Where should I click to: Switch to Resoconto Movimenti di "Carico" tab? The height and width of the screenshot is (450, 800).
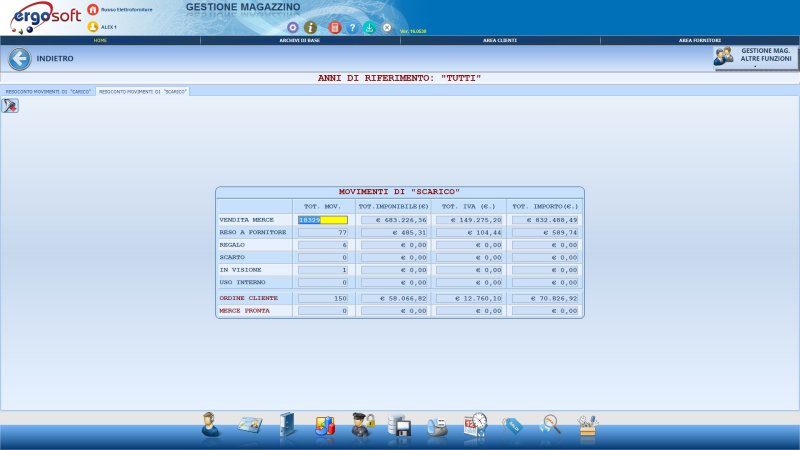click(48, 92)
